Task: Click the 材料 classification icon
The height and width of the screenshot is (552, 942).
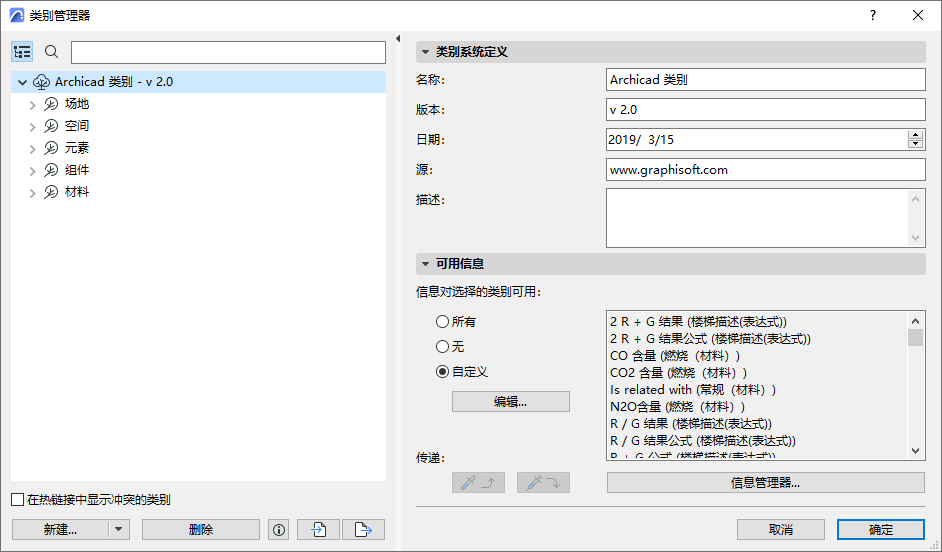Action: 51,192
